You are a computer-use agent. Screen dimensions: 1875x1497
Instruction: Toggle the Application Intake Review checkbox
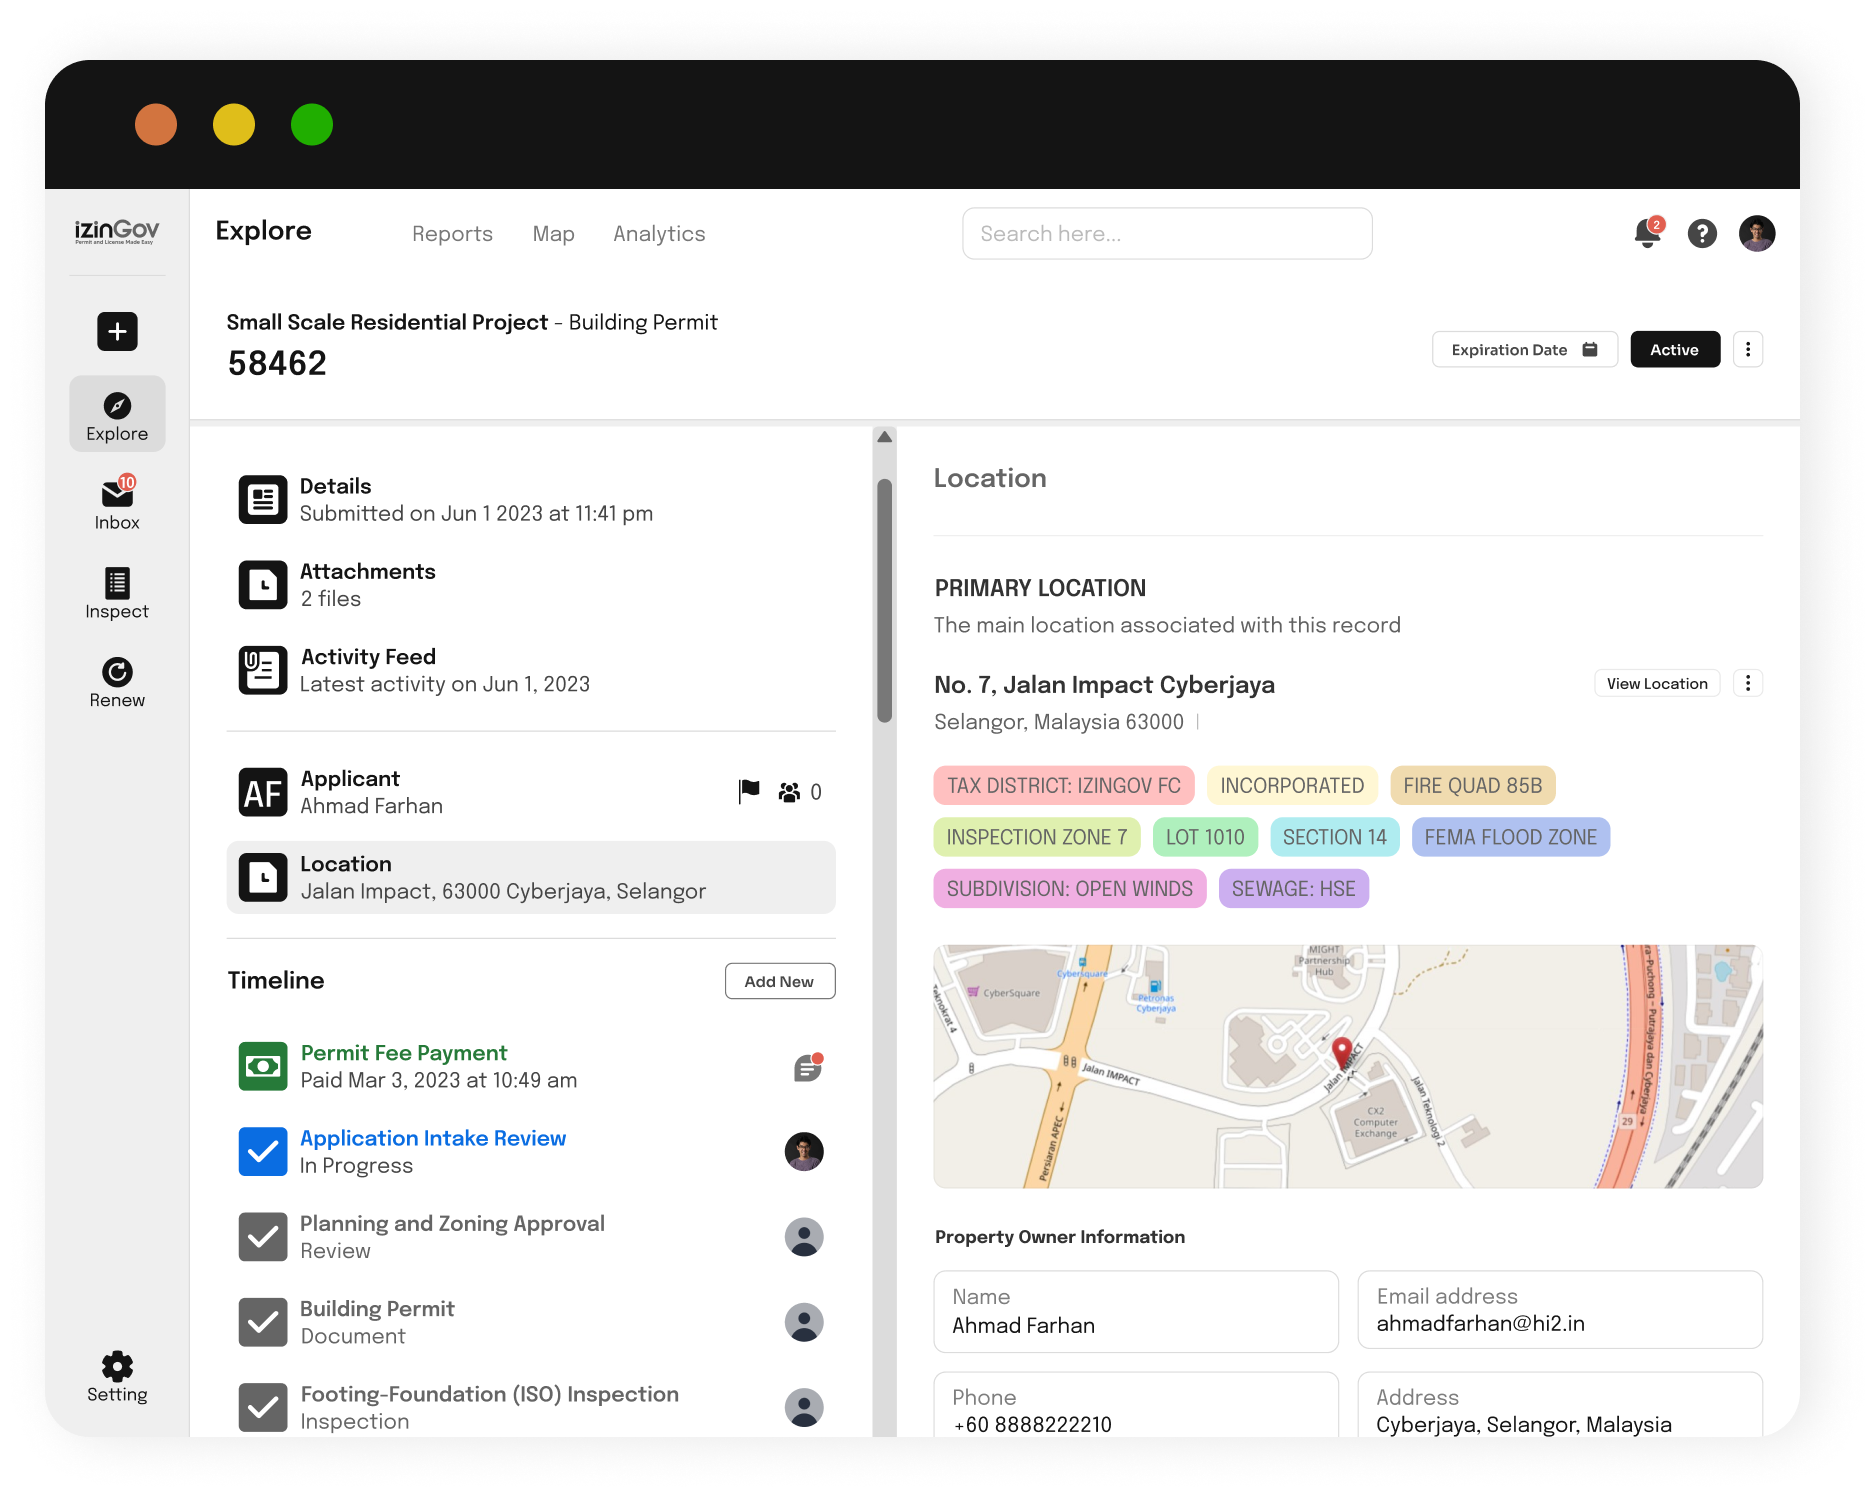[263, 1151]
